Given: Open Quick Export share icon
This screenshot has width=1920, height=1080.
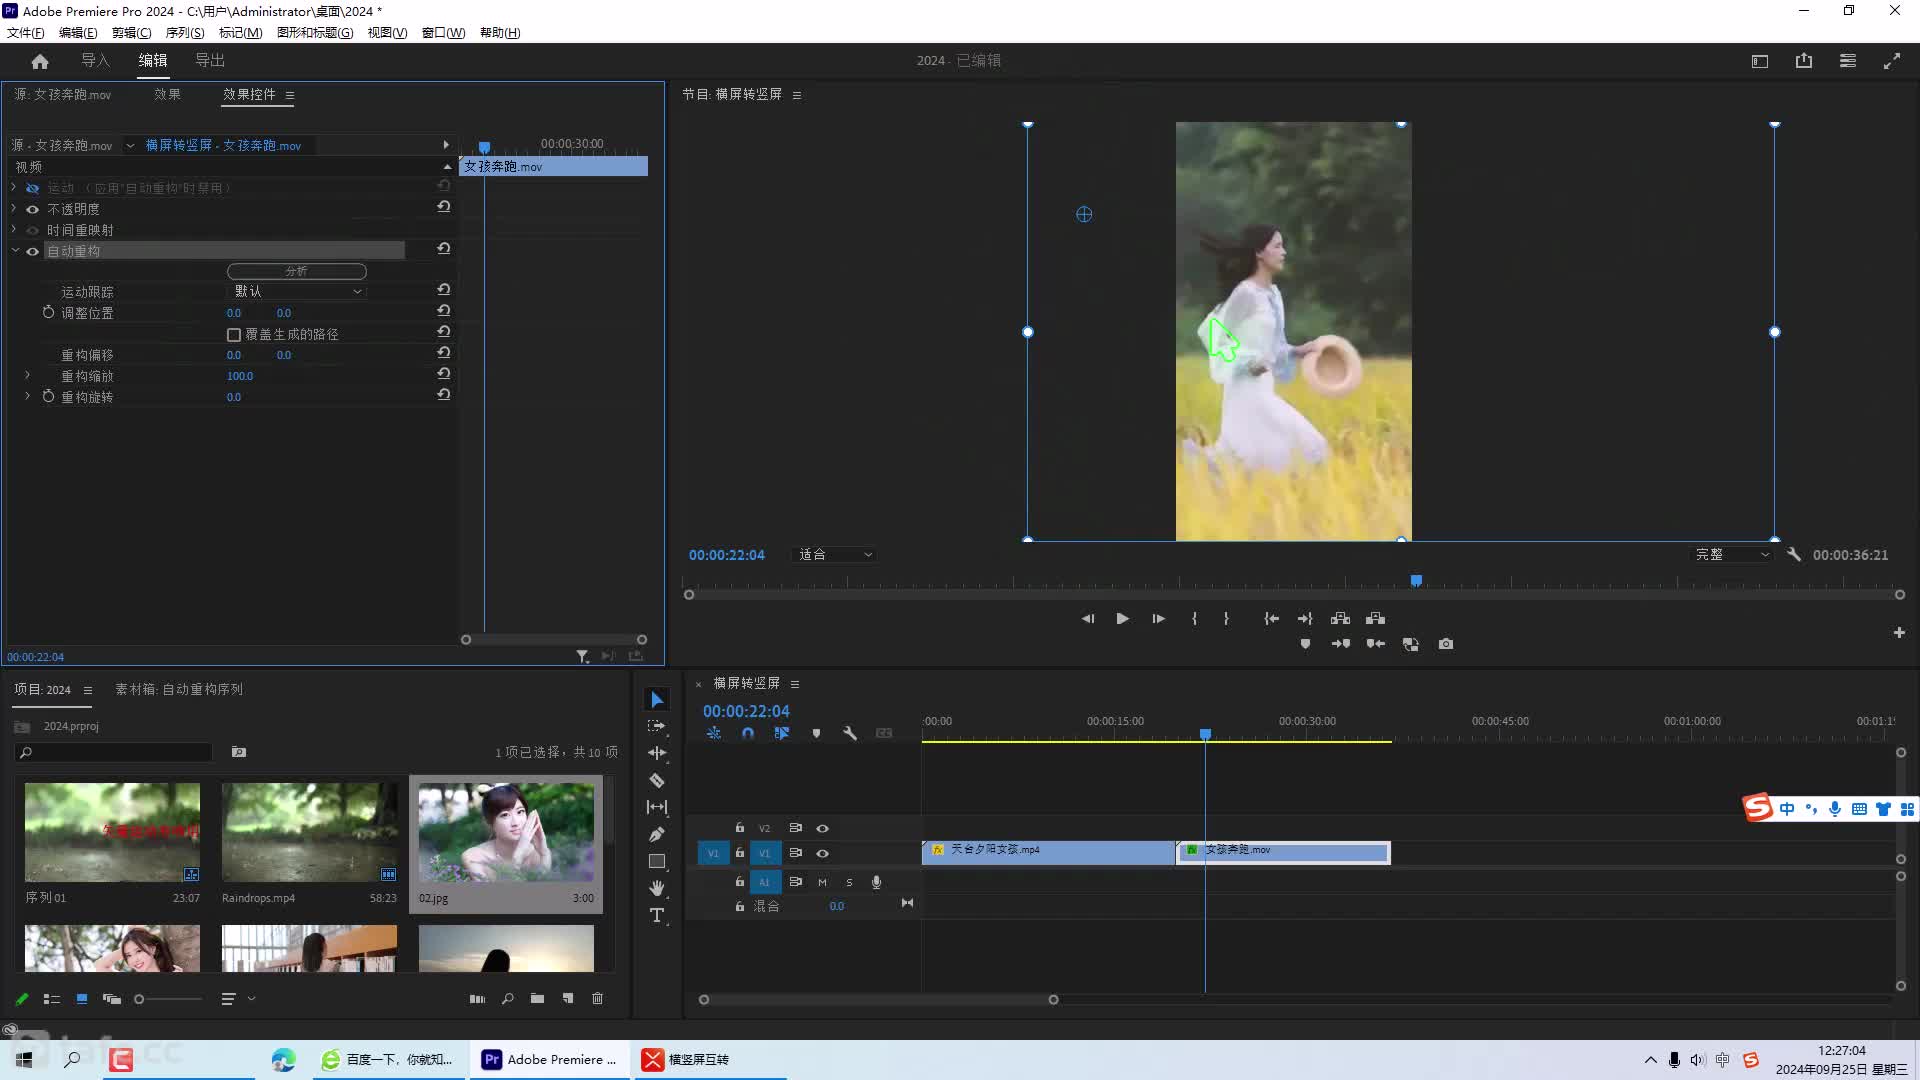Looking at the screenshot, I should point(1804,61).
